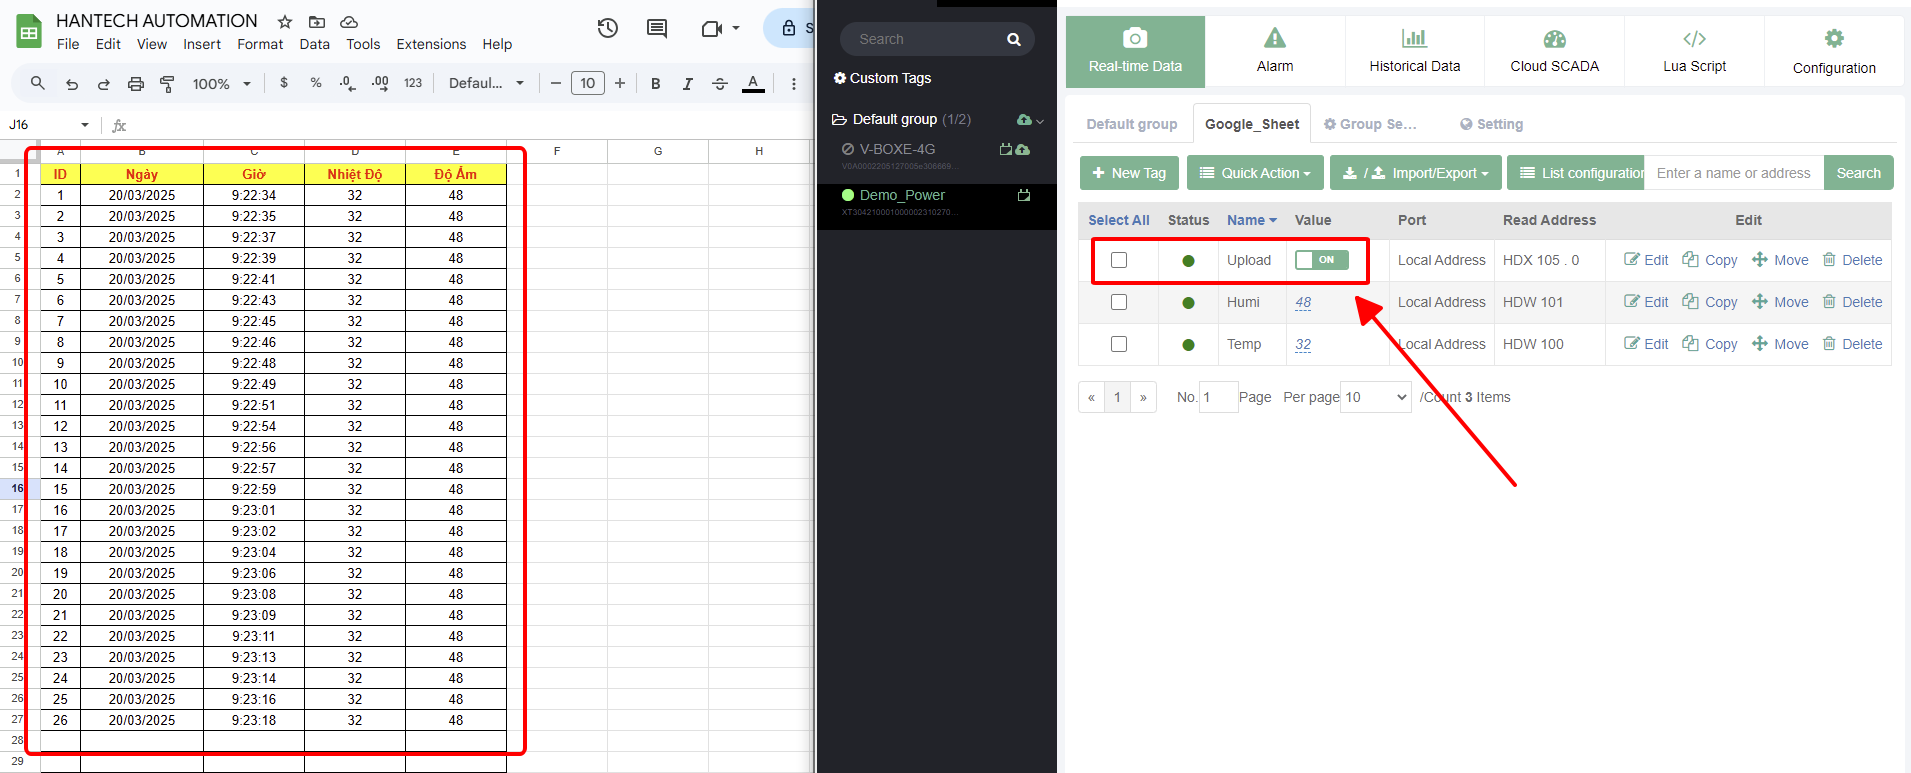Click the tag name or address search field
This screenshot has height=773, width=1911.
click(1734, 173)
